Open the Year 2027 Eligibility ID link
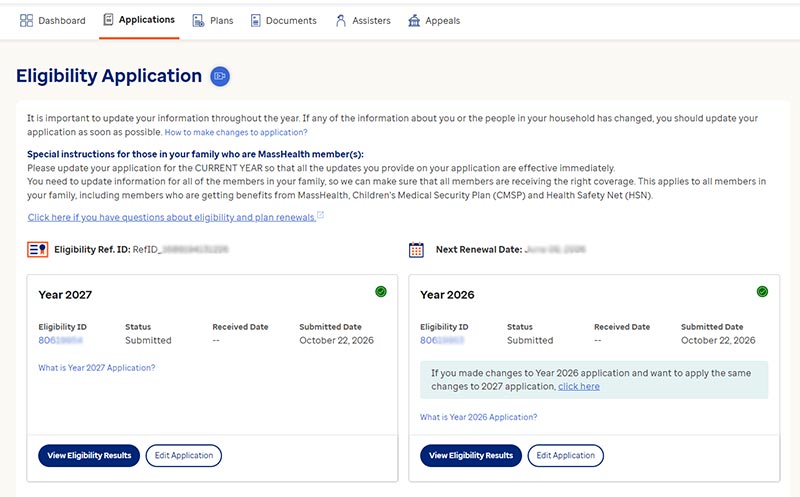 (x=61, y=340)
